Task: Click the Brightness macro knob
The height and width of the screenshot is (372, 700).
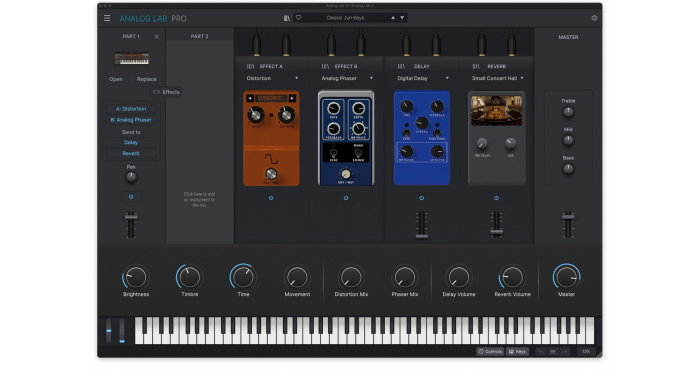Action: (x=136, y=277)
